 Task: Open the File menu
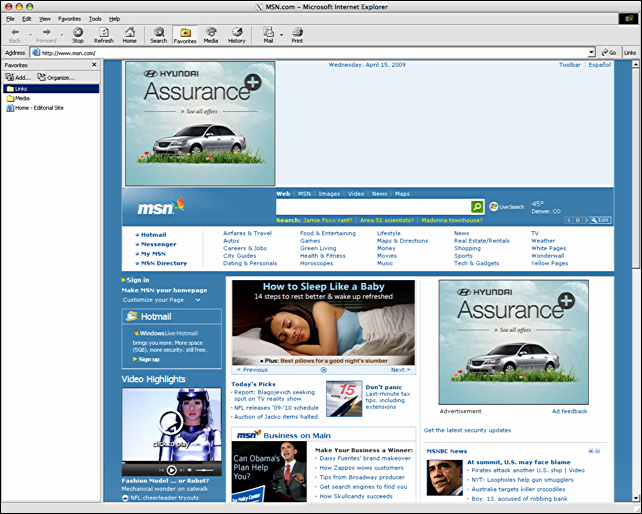(x=10, y=19)
